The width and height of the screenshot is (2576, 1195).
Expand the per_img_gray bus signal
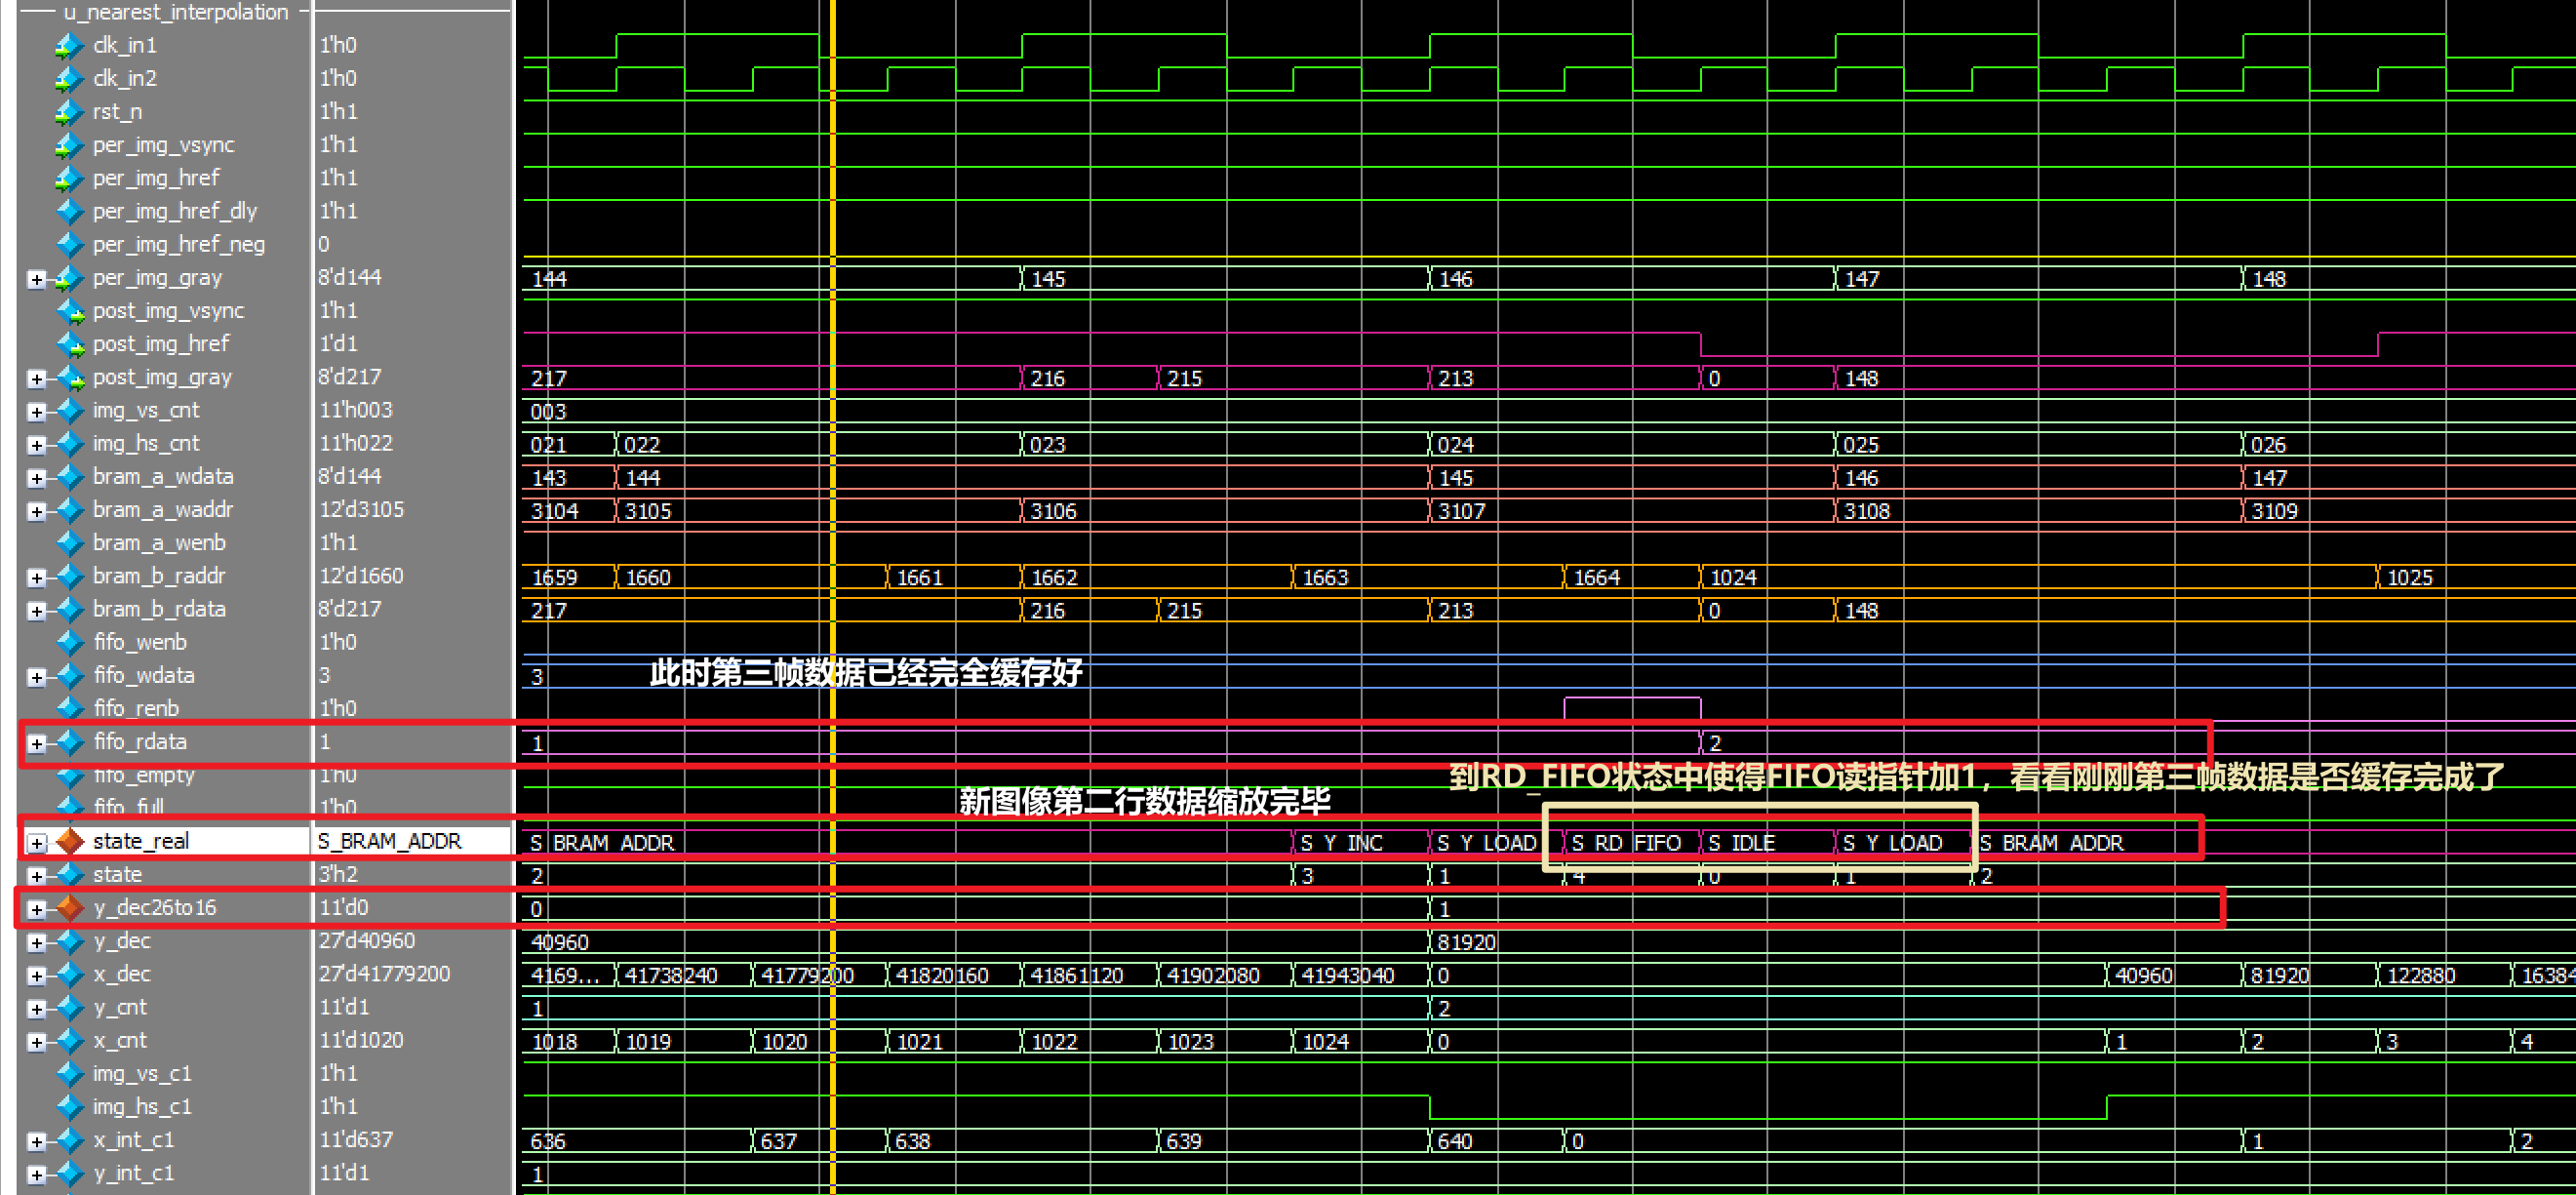point(37,279)
